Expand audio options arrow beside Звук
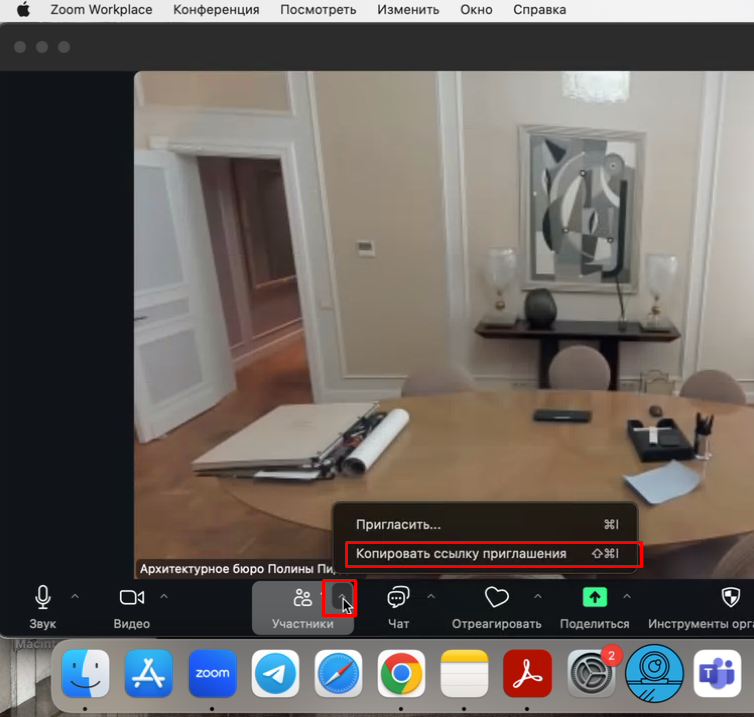 (75, 597)
